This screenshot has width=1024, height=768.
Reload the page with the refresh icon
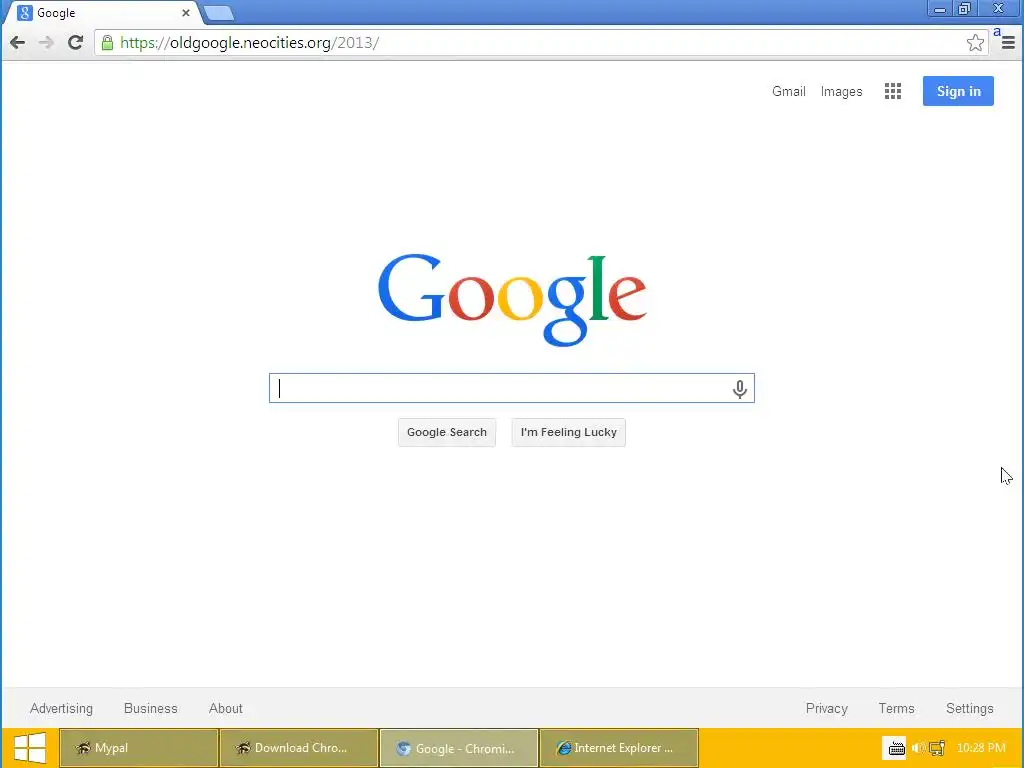pyautogui.click(x=75, y=43)
